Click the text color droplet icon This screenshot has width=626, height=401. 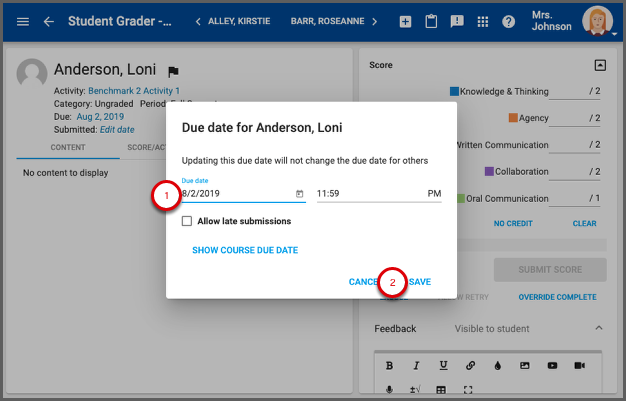click(x=497, y=365)
